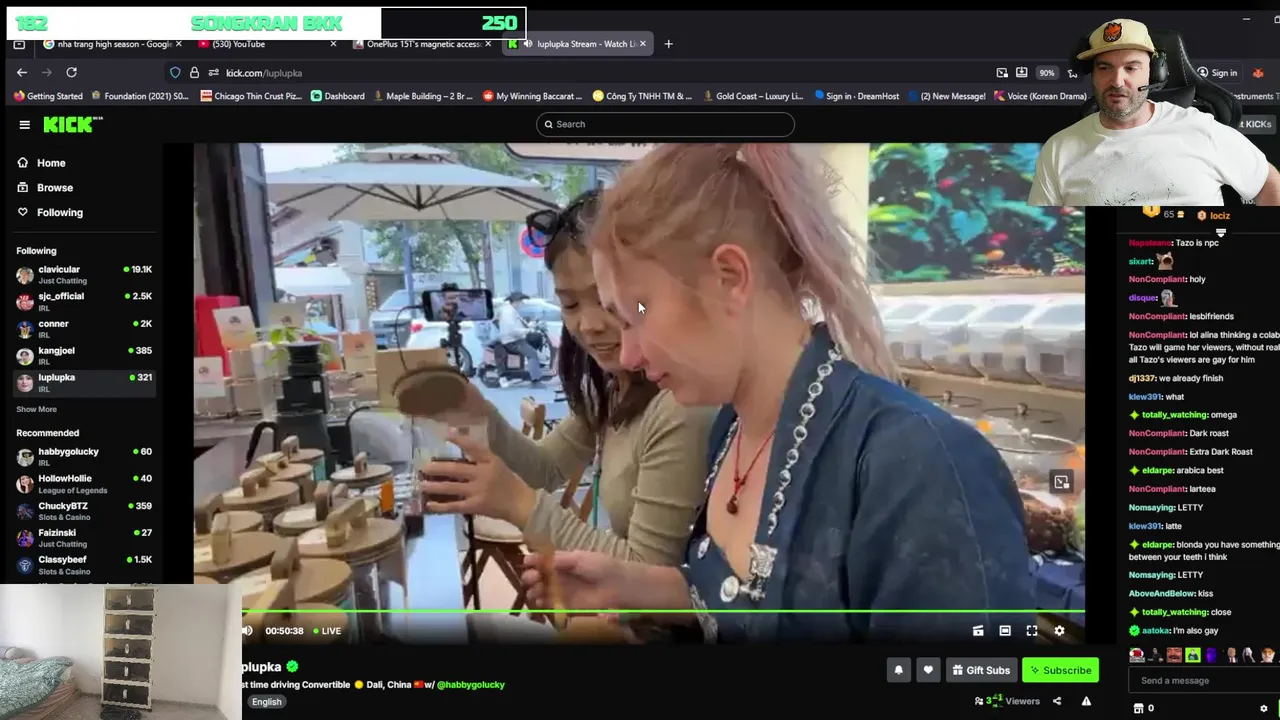The width and height of the screenshot is (1280, 720).
Task: Close the luplupka Stream tab
Action: tap(643, 44)
